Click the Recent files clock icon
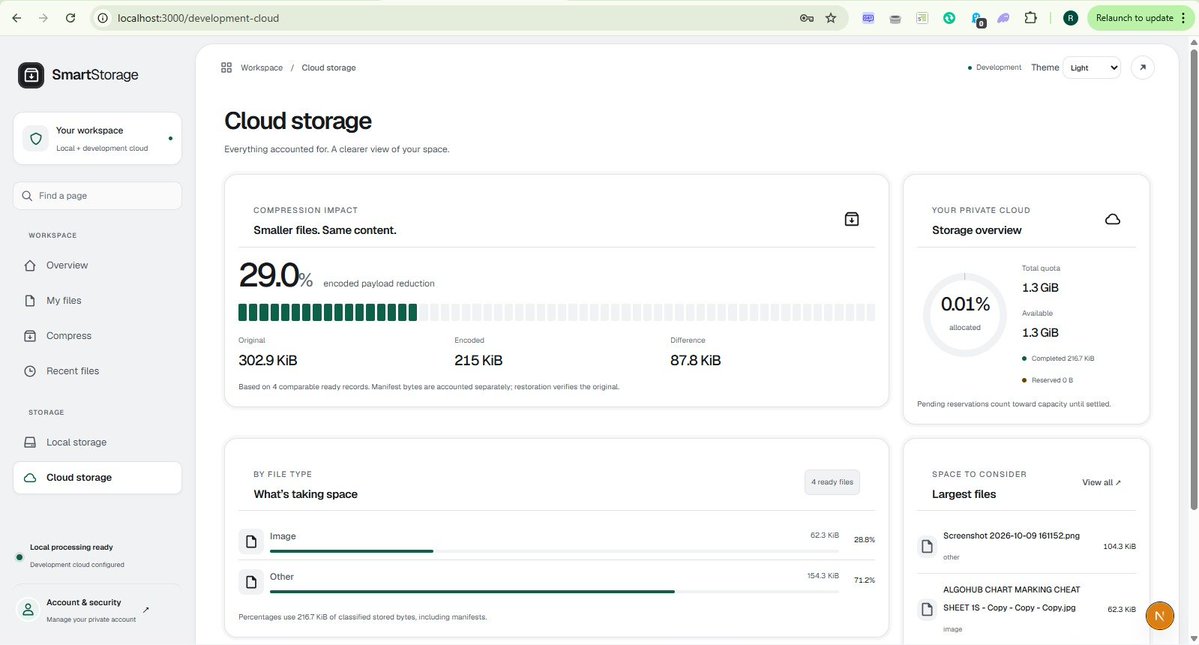Image resolution: width=1199 pixels, height=645 pixels. coord(30,371)
